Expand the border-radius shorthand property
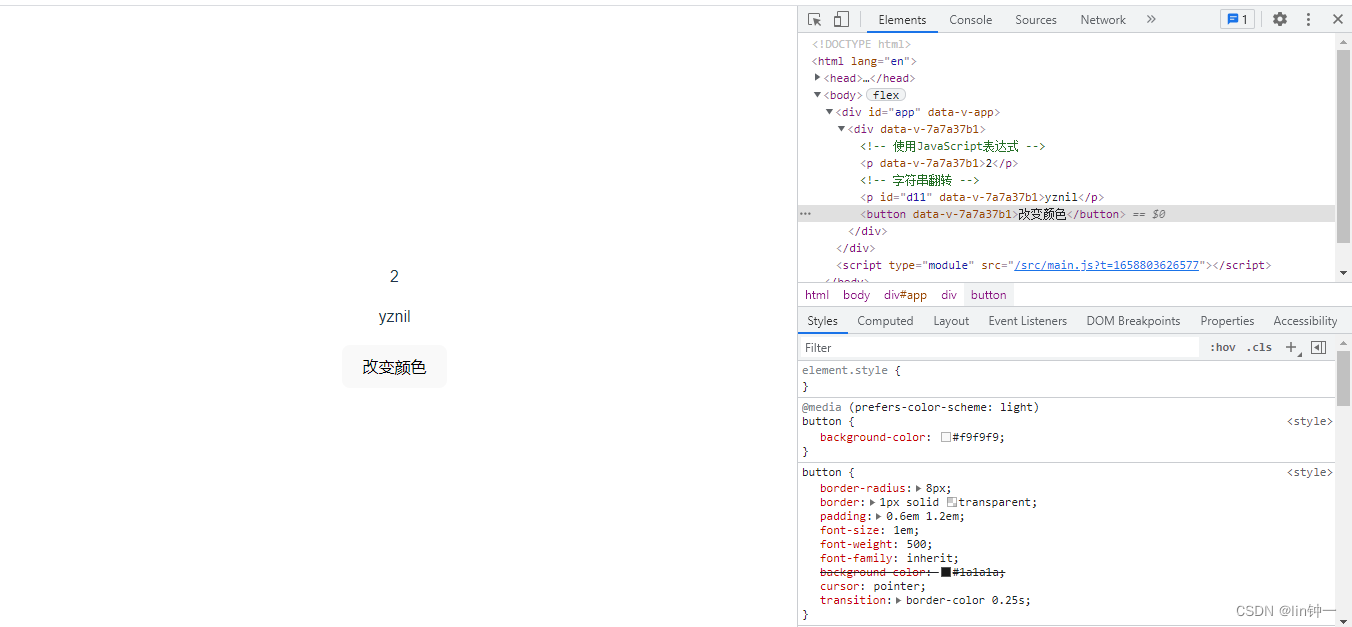Viewport: 1352px width, 627px height. (x=918, y=488)
